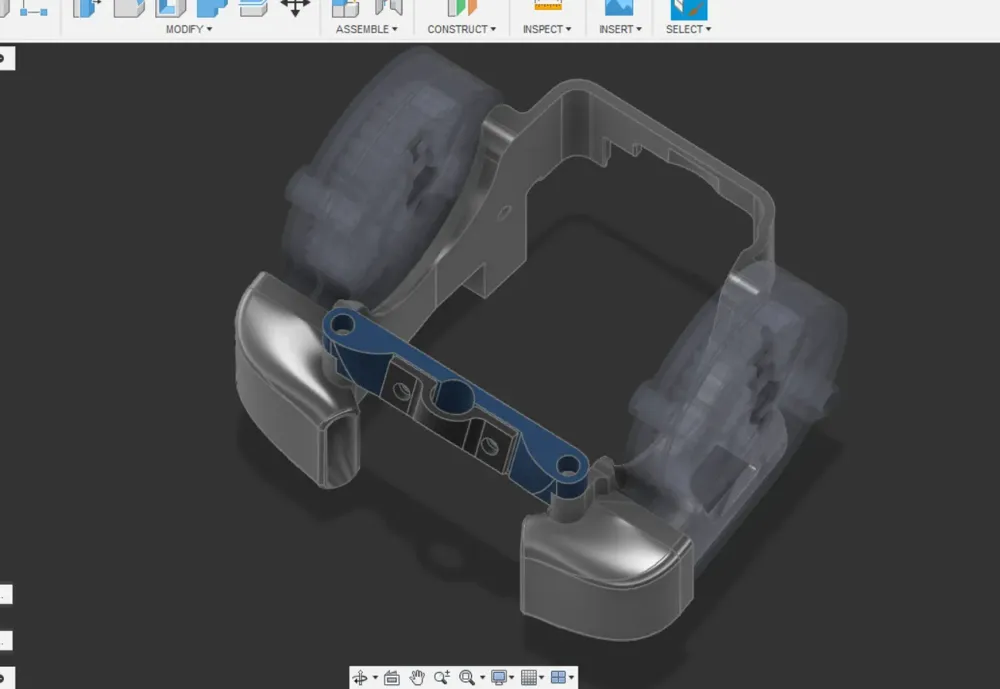
Task: Open the MODIFY dropdown menu
Action: [x=188, y=29]
